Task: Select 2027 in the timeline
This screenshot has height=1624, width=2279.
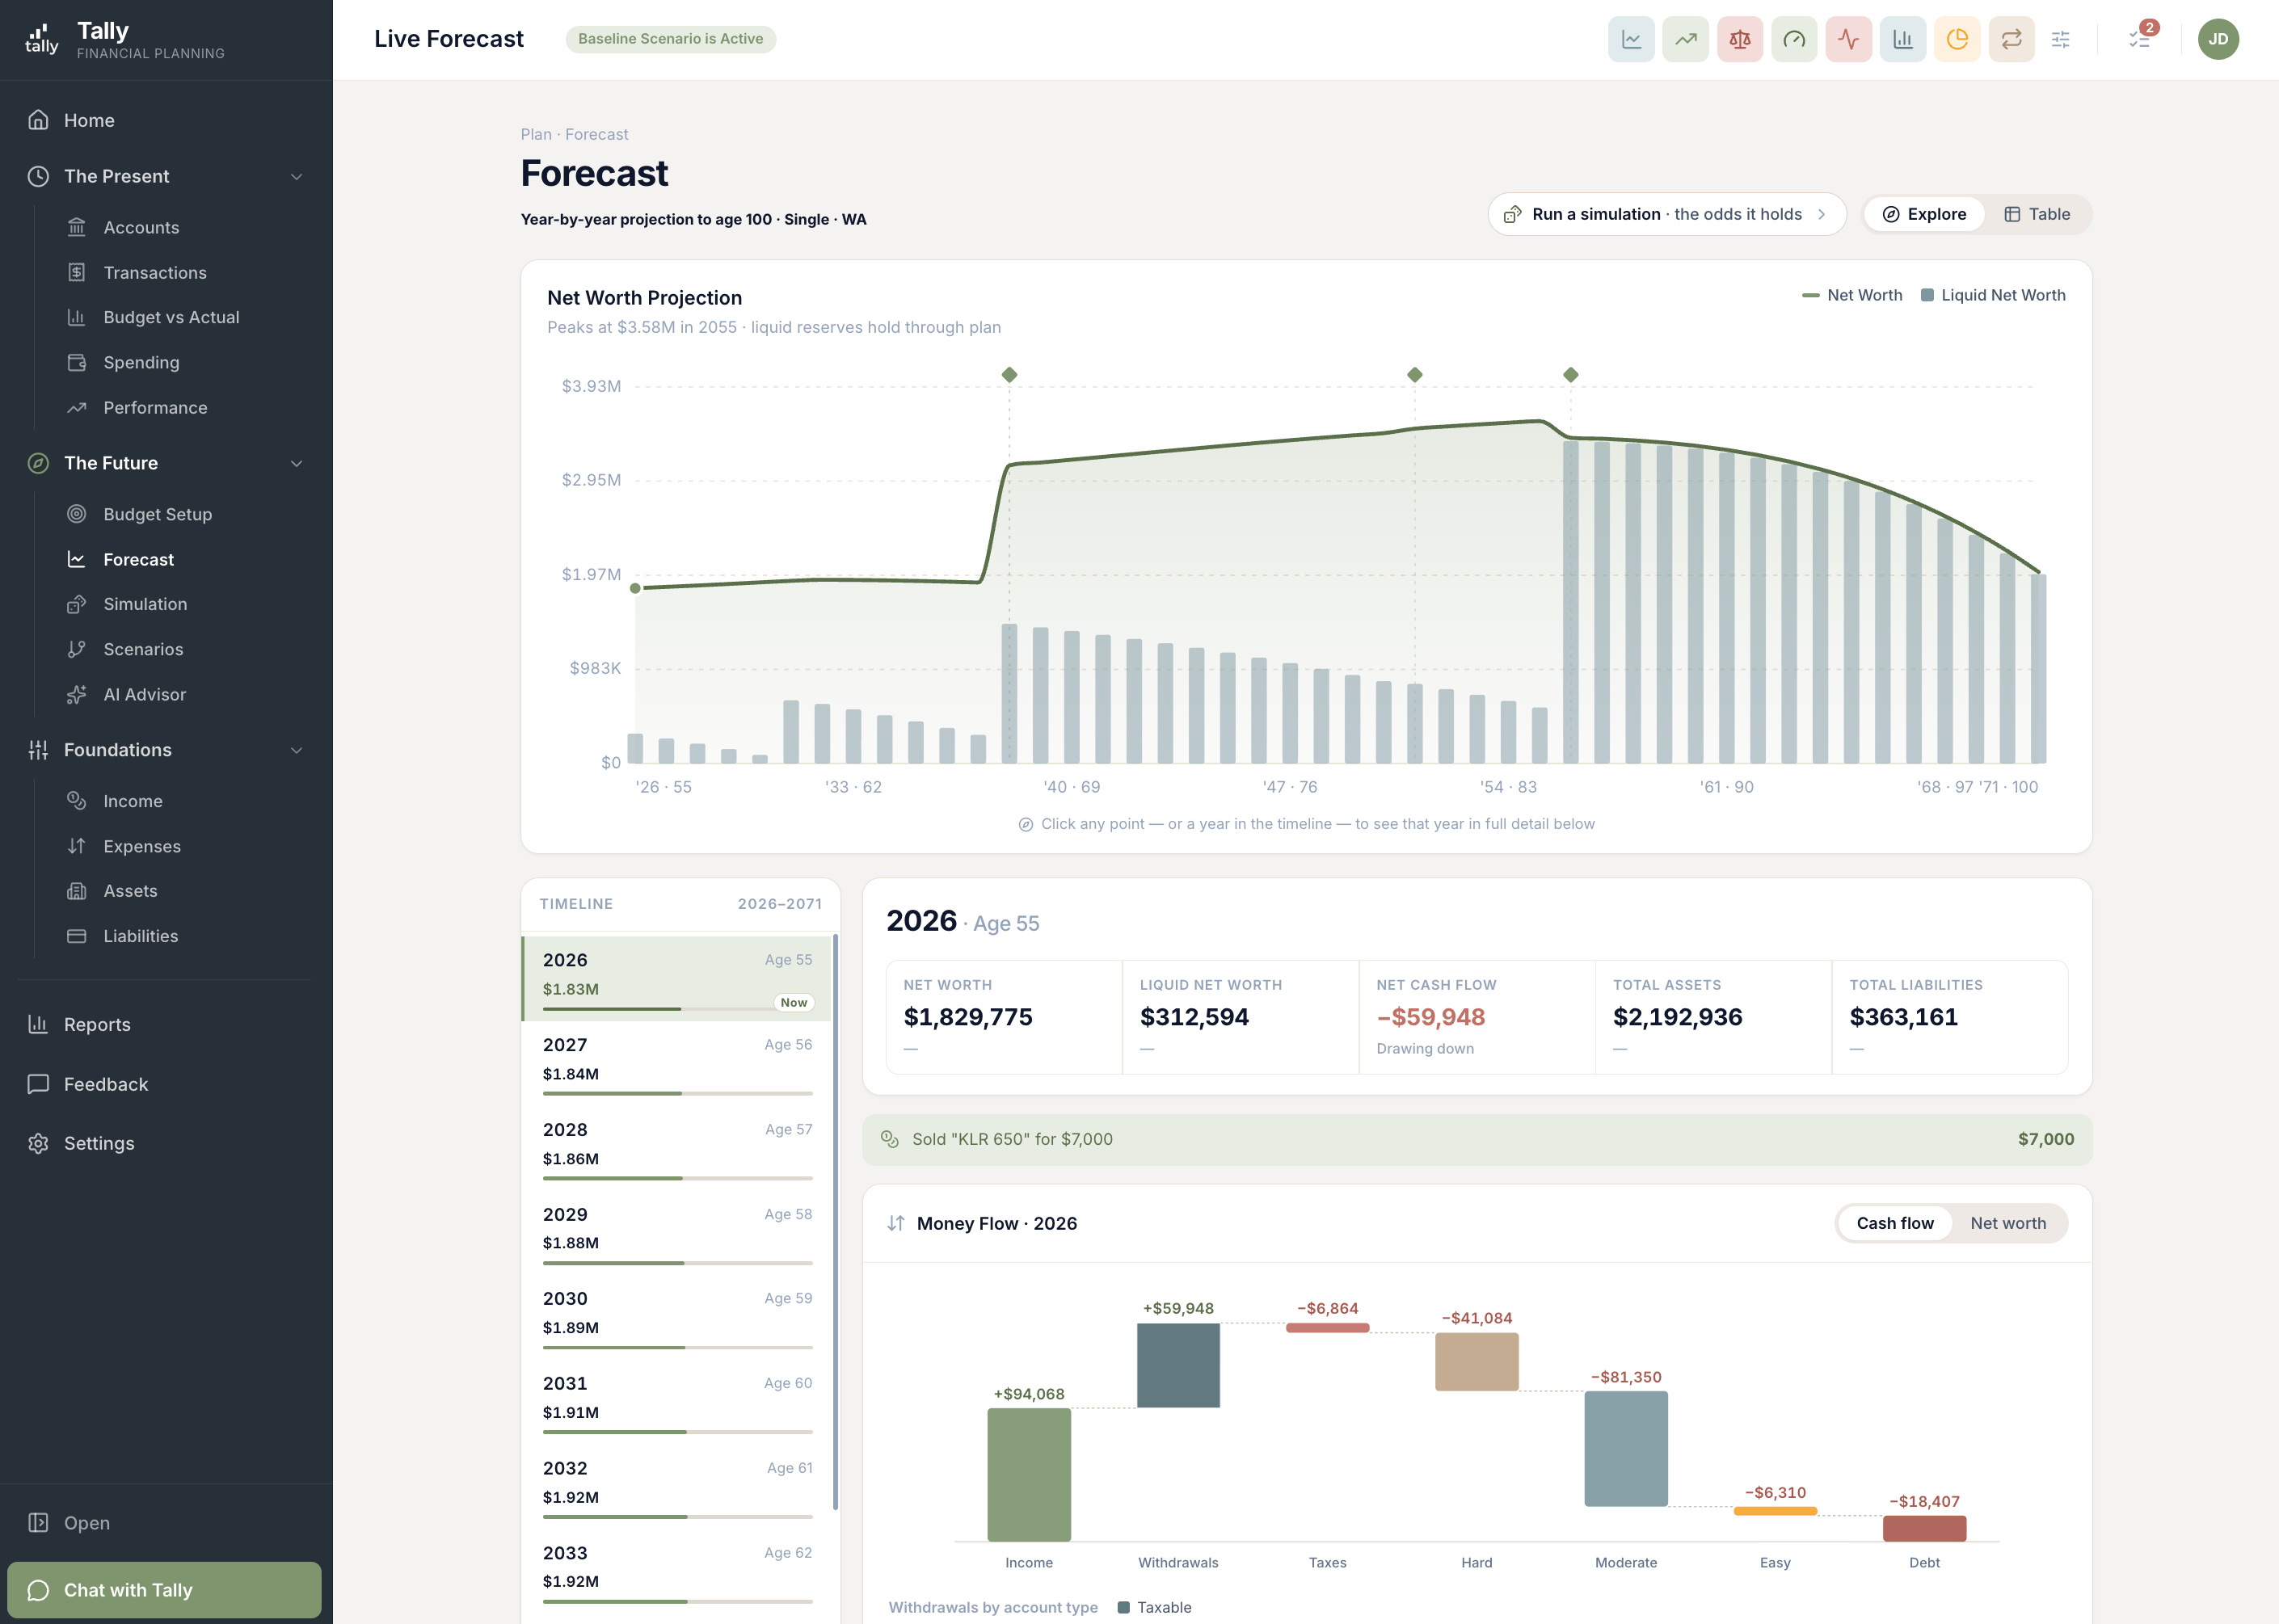Action: click(677, 1063)
